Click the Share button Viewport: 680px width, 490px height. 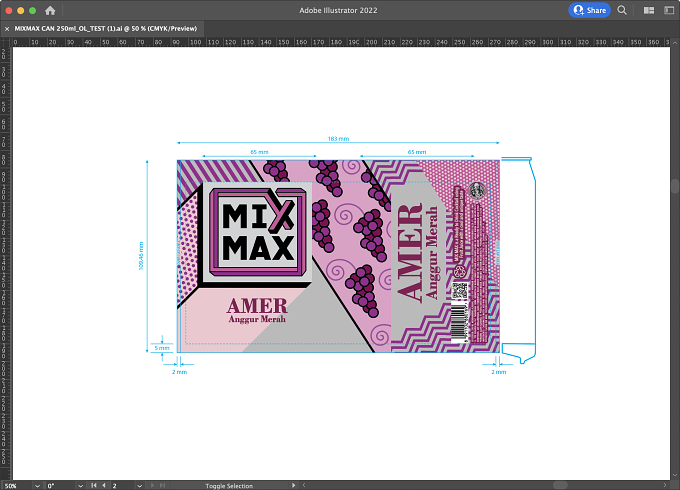tap(589, 10)
